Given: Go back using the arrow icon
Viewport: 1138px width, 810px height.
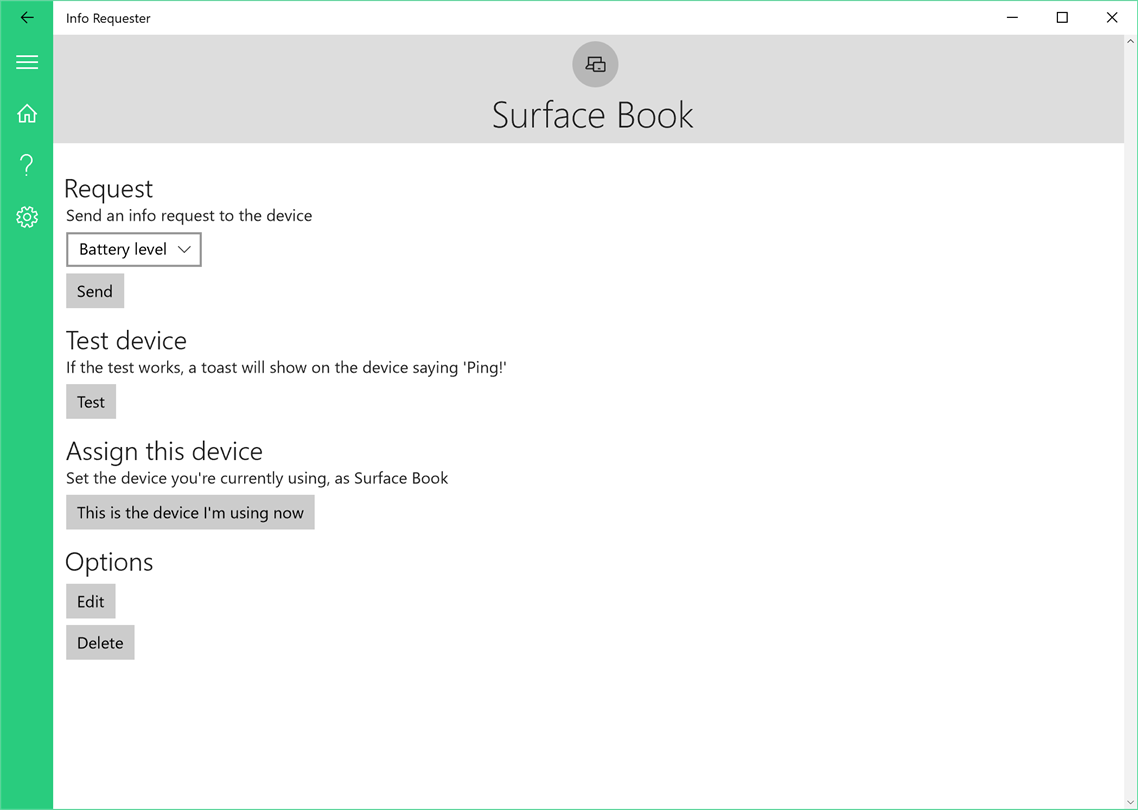Looking at the screenshot, I should click(27, 17).
